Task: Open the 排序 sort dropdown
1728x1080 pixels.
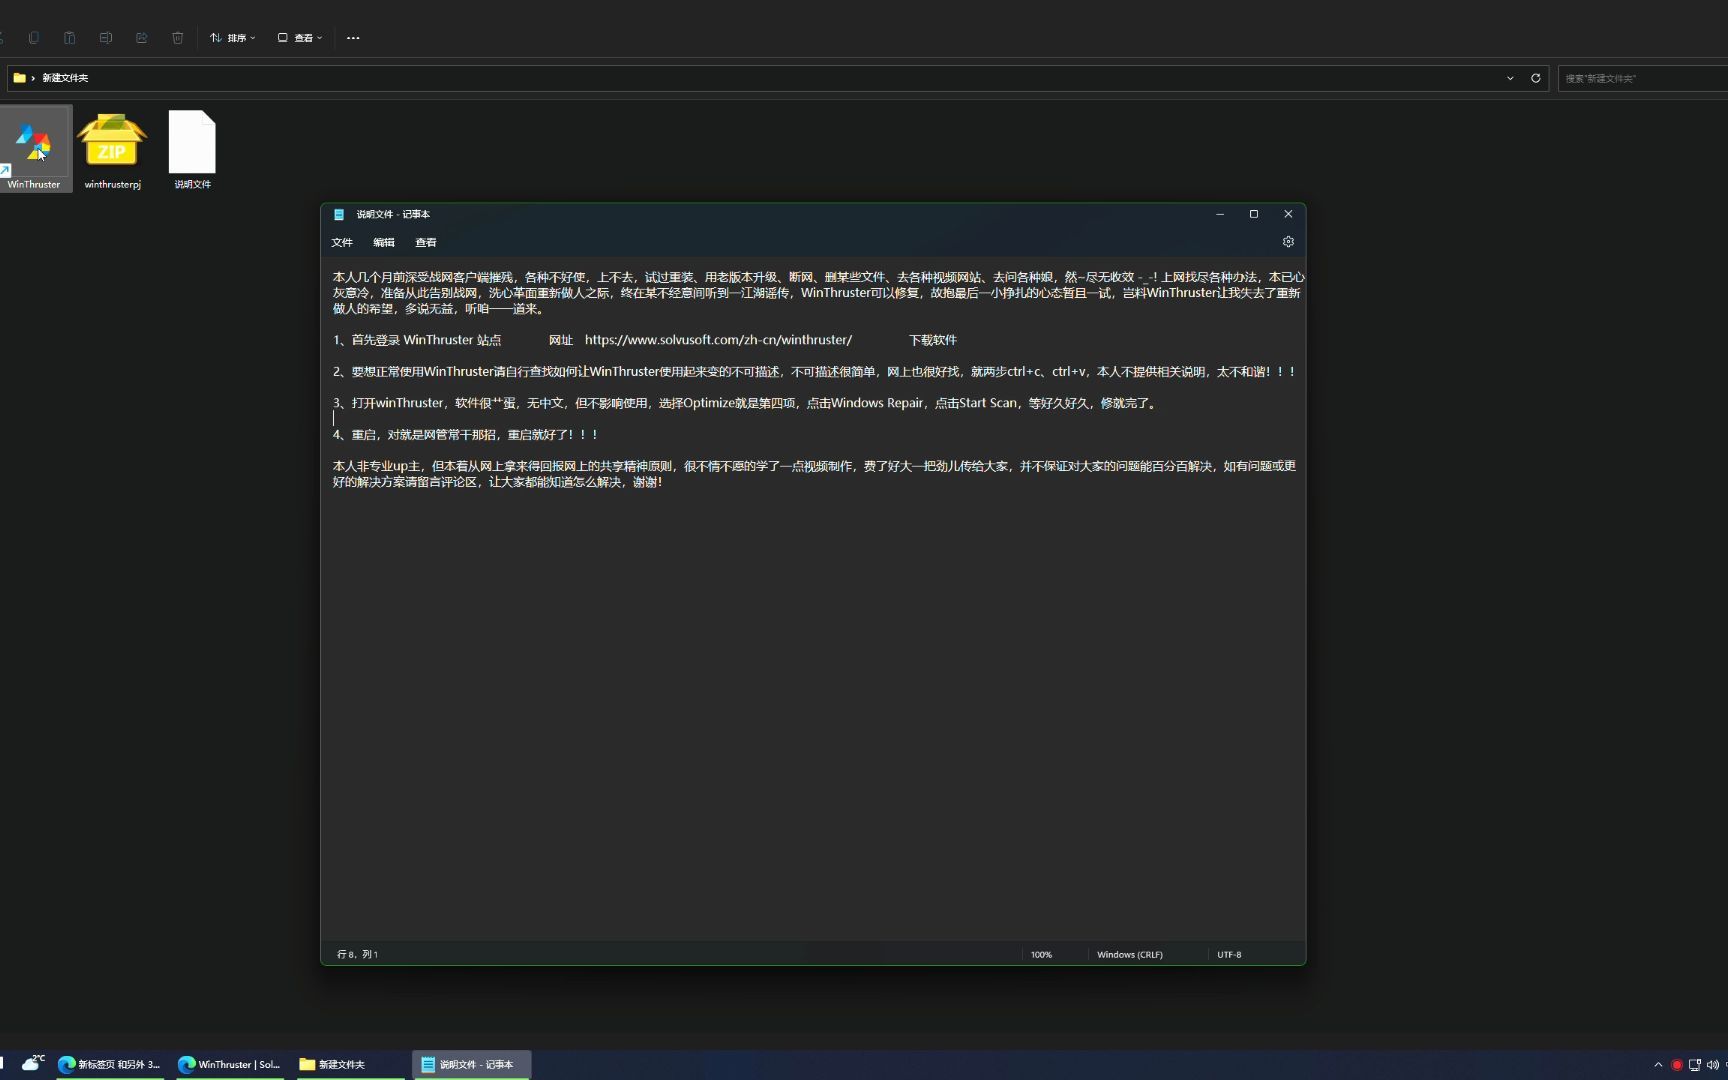Action: 233,38
